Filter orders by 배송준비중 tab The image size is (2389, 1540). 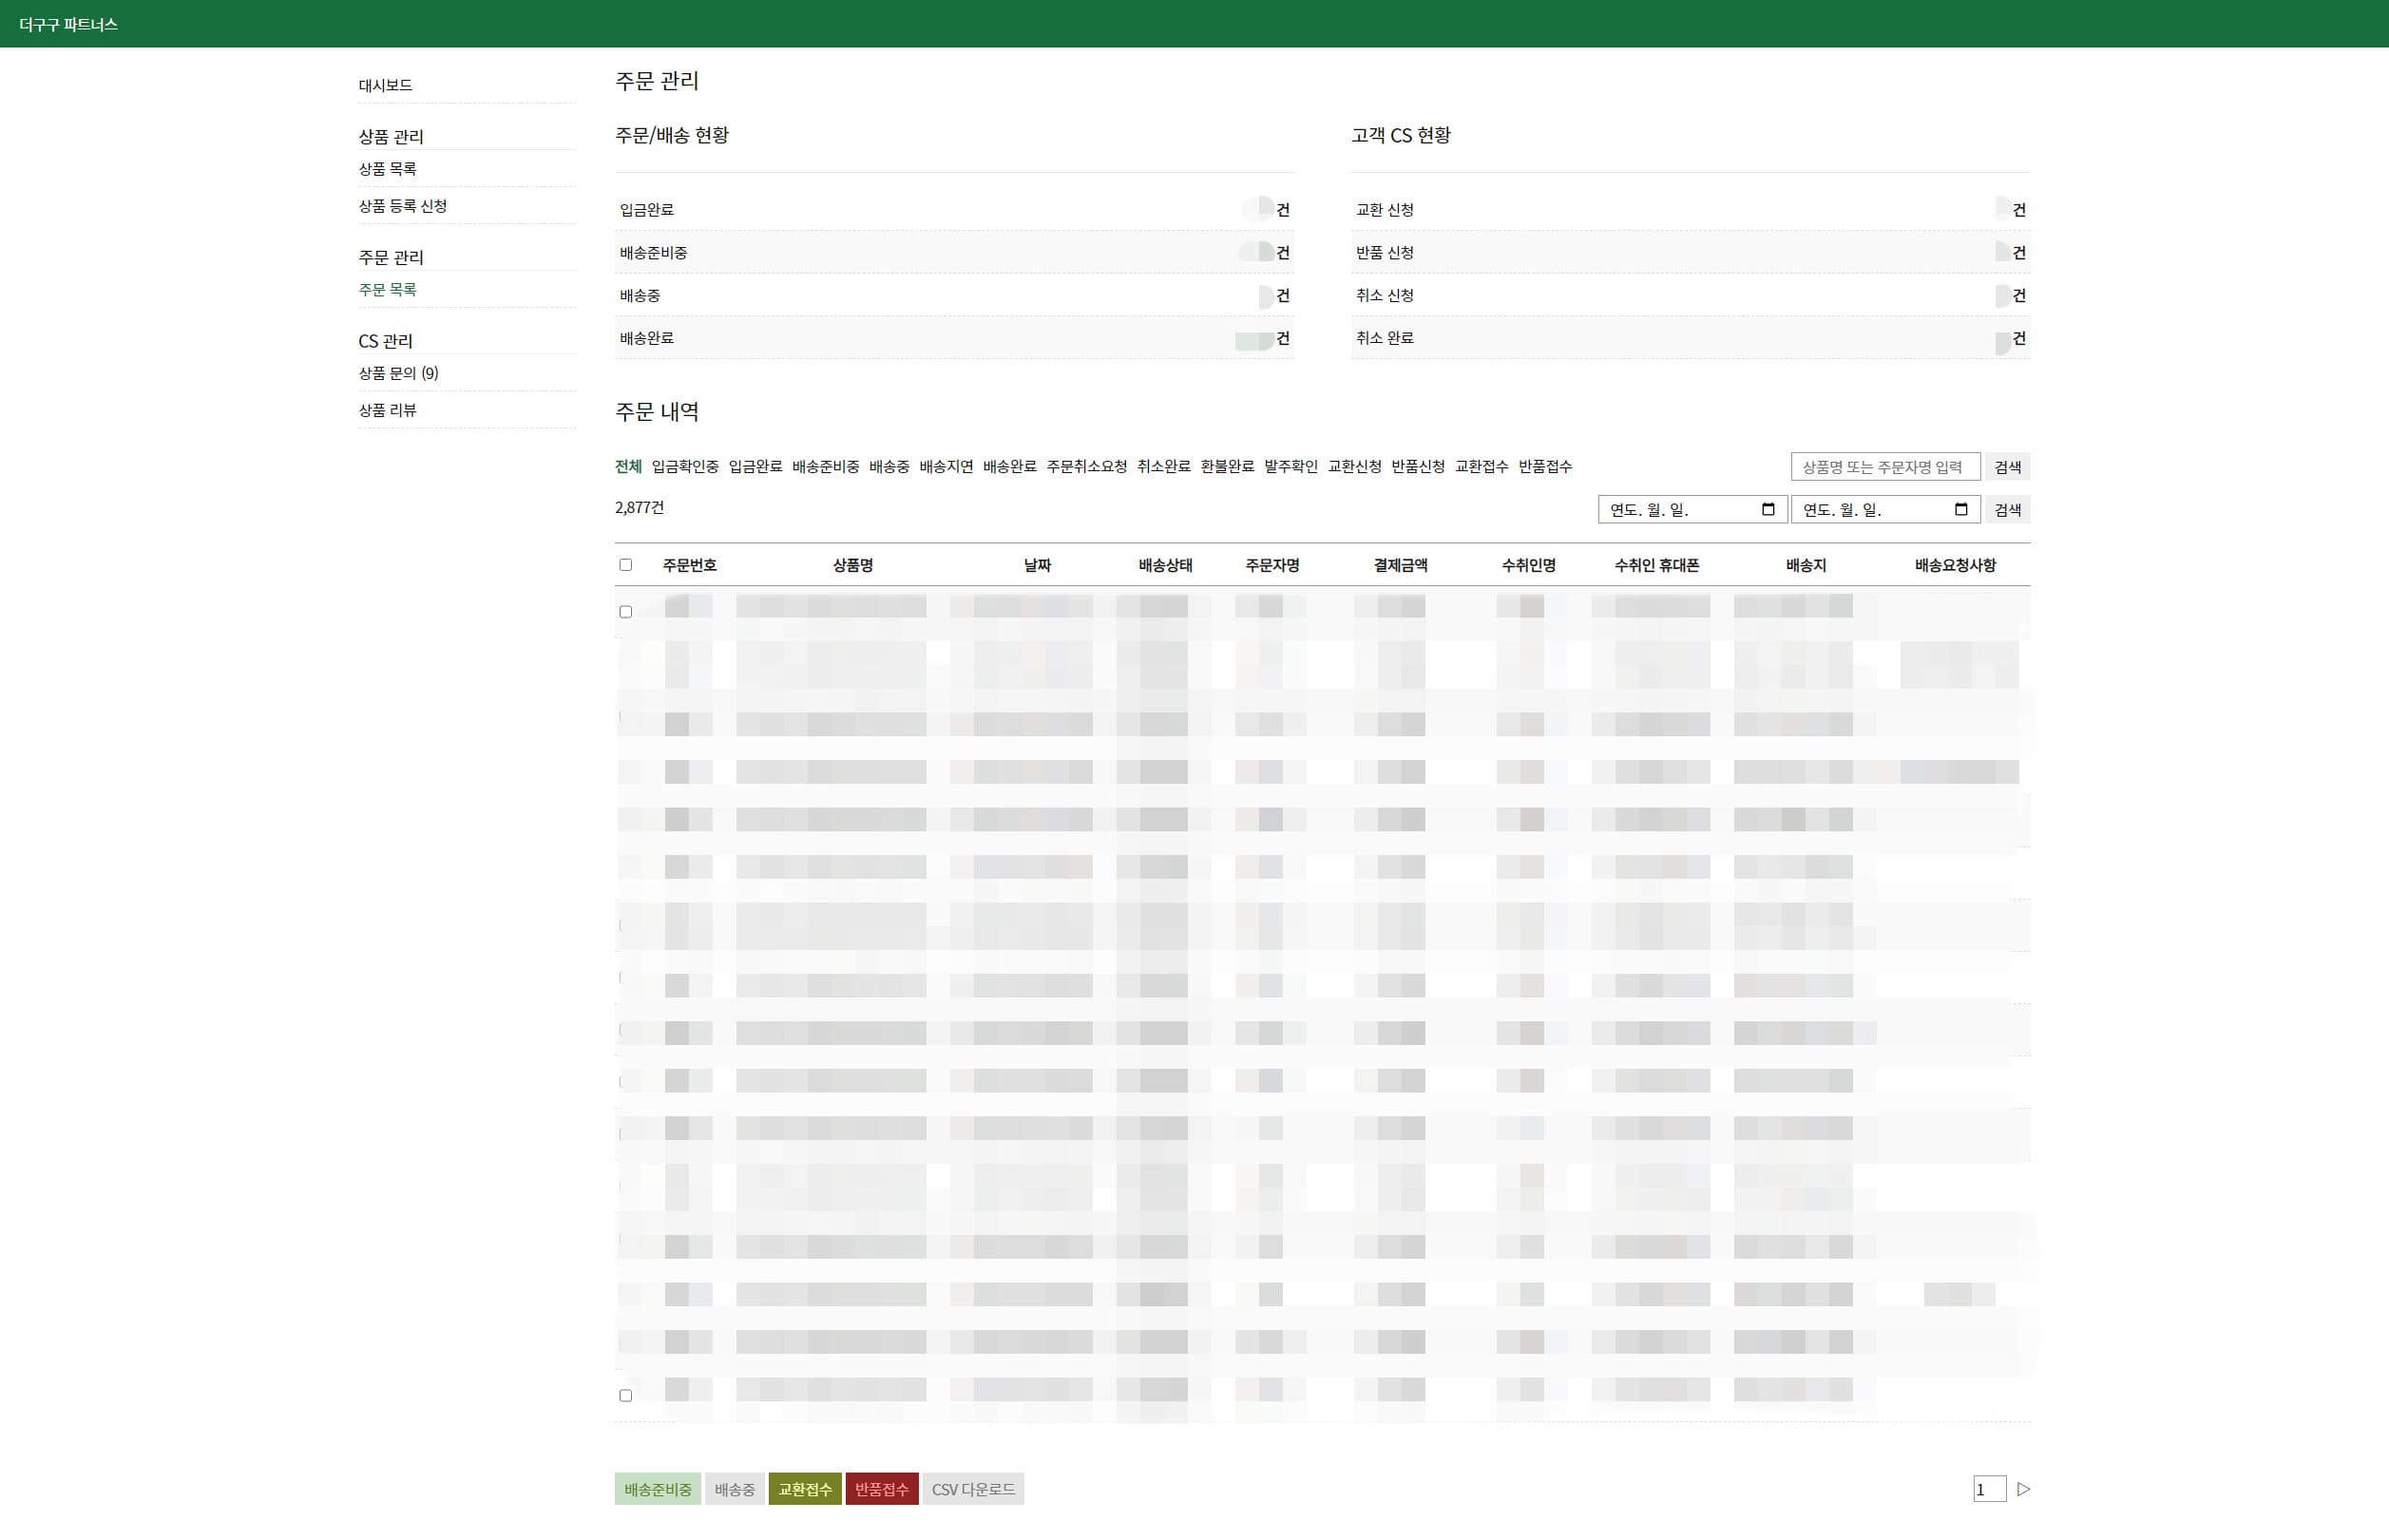[x=825, y=467]
